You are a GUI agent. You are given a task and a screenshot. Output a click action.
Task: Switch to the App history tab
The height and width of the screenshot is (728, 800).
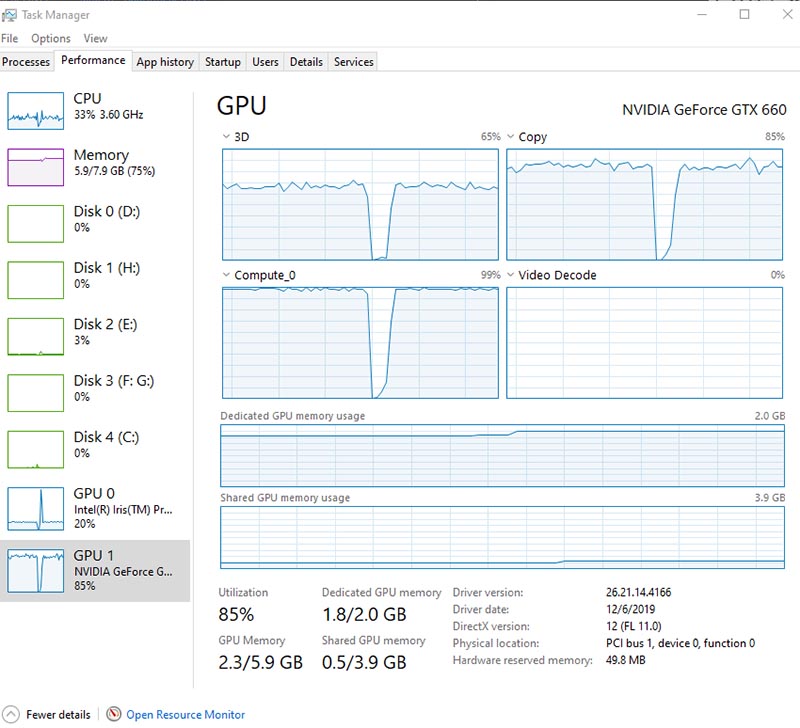[165, 62]
